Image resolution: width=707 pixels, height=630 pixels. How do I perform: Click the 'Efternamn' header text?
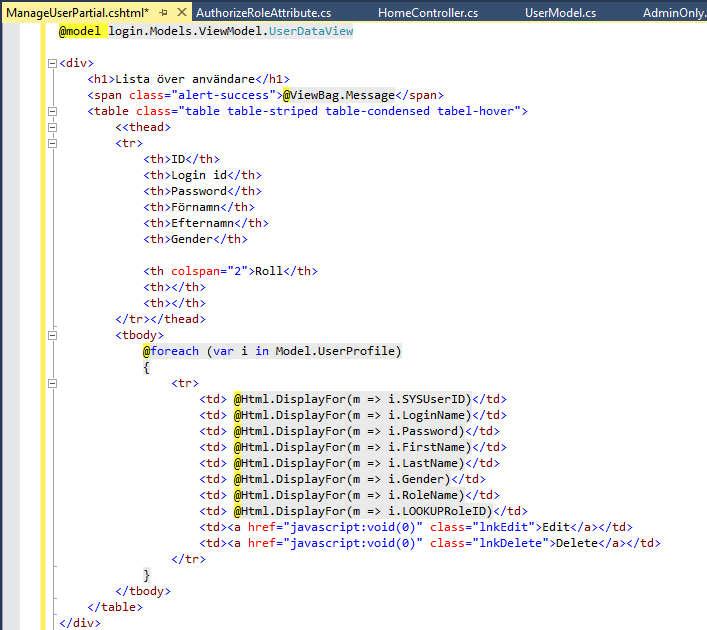click(202, 223)
